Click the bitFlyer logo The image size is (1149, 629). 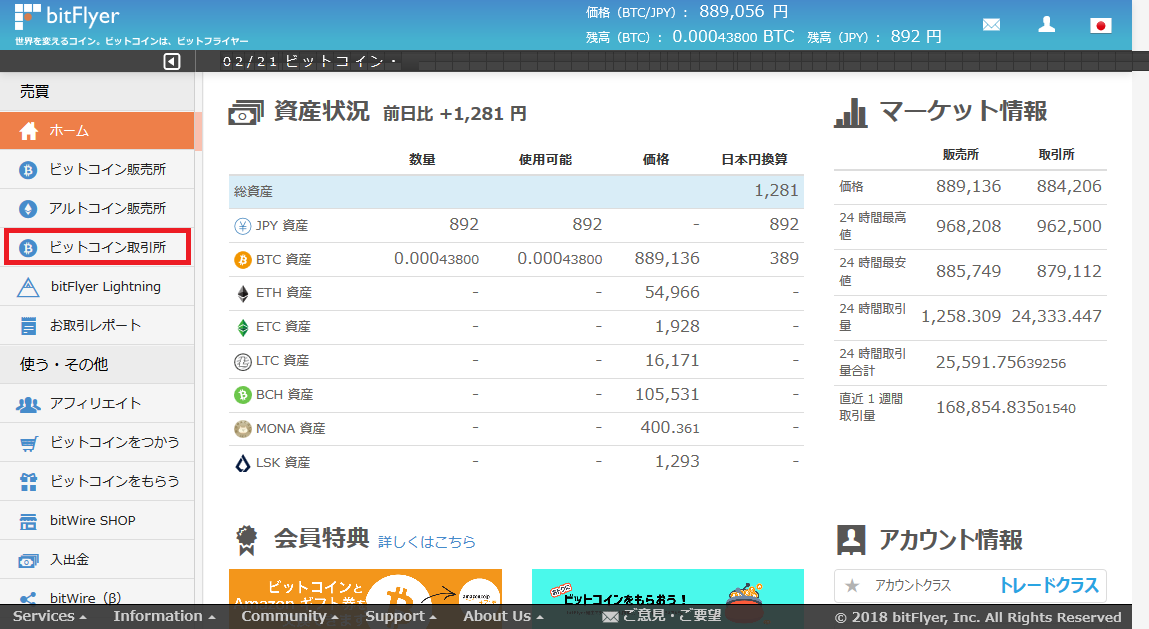67,16
